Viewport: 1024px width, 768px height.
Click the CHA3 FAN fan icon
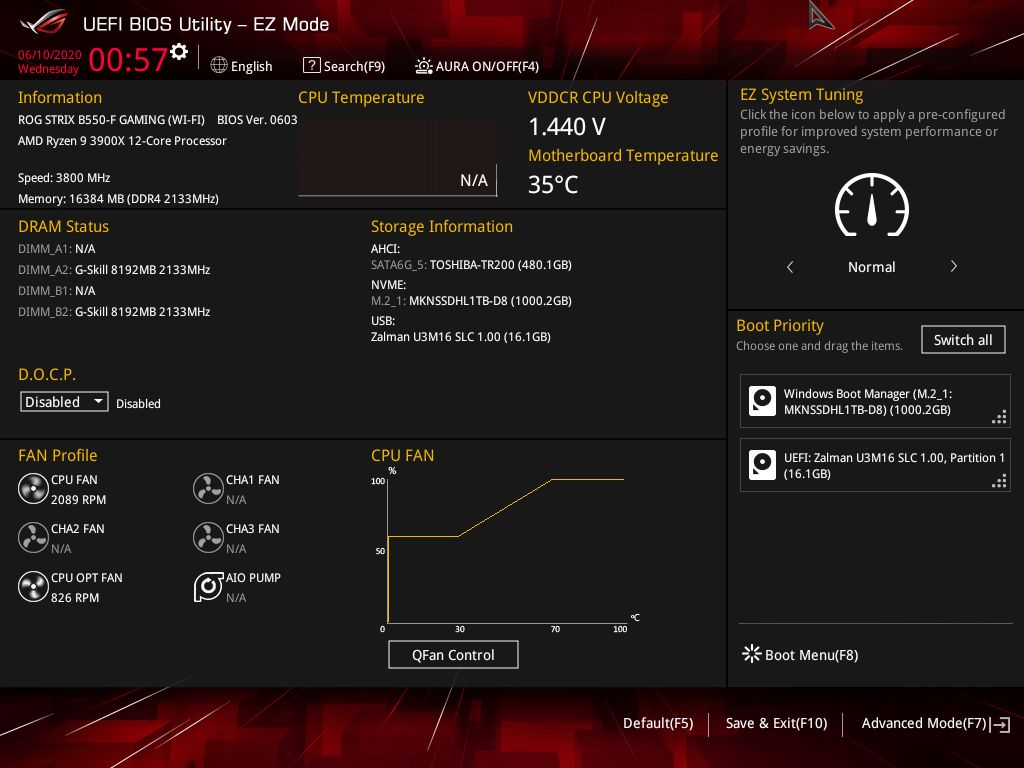208,537
